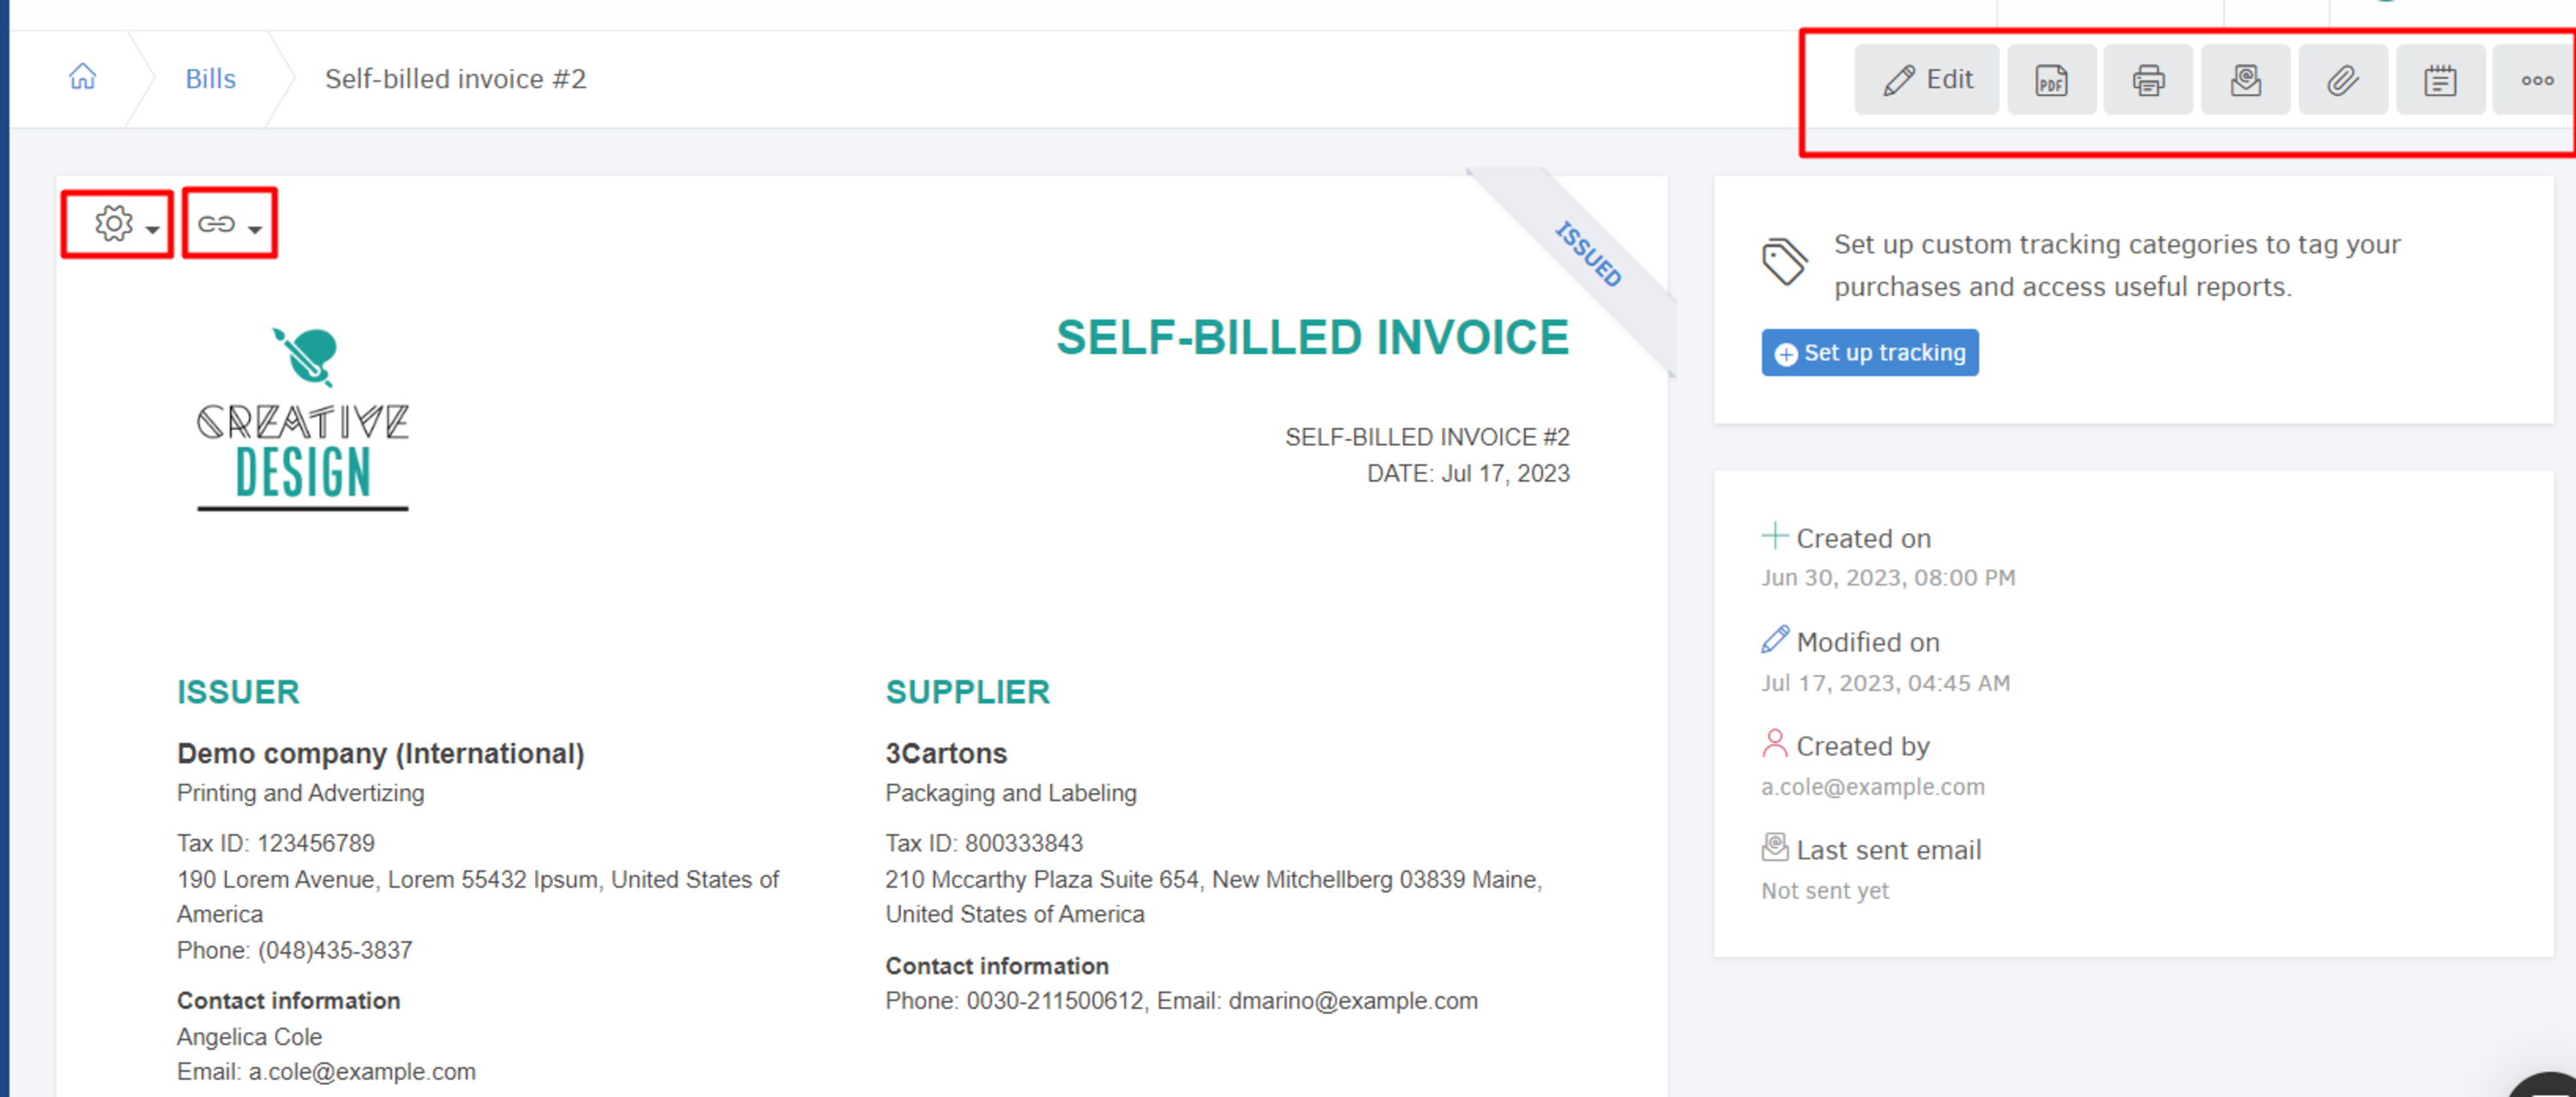Image resolution: width=2576 pixels, height=1097 pixels.
Task: Open the Bills breadcrumb tab
Action: click(209, 77)
